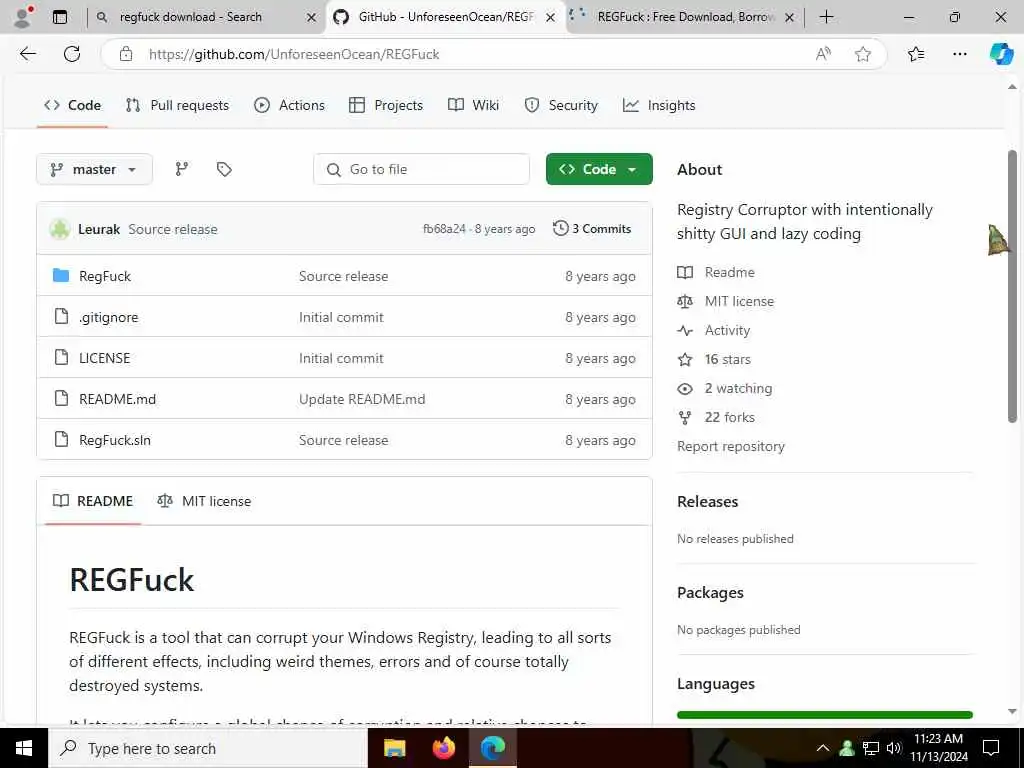The height and width of the screenshot is (768, 1024).
Task: Focus the Go to file search box
Action: click(x=421, y=169)
